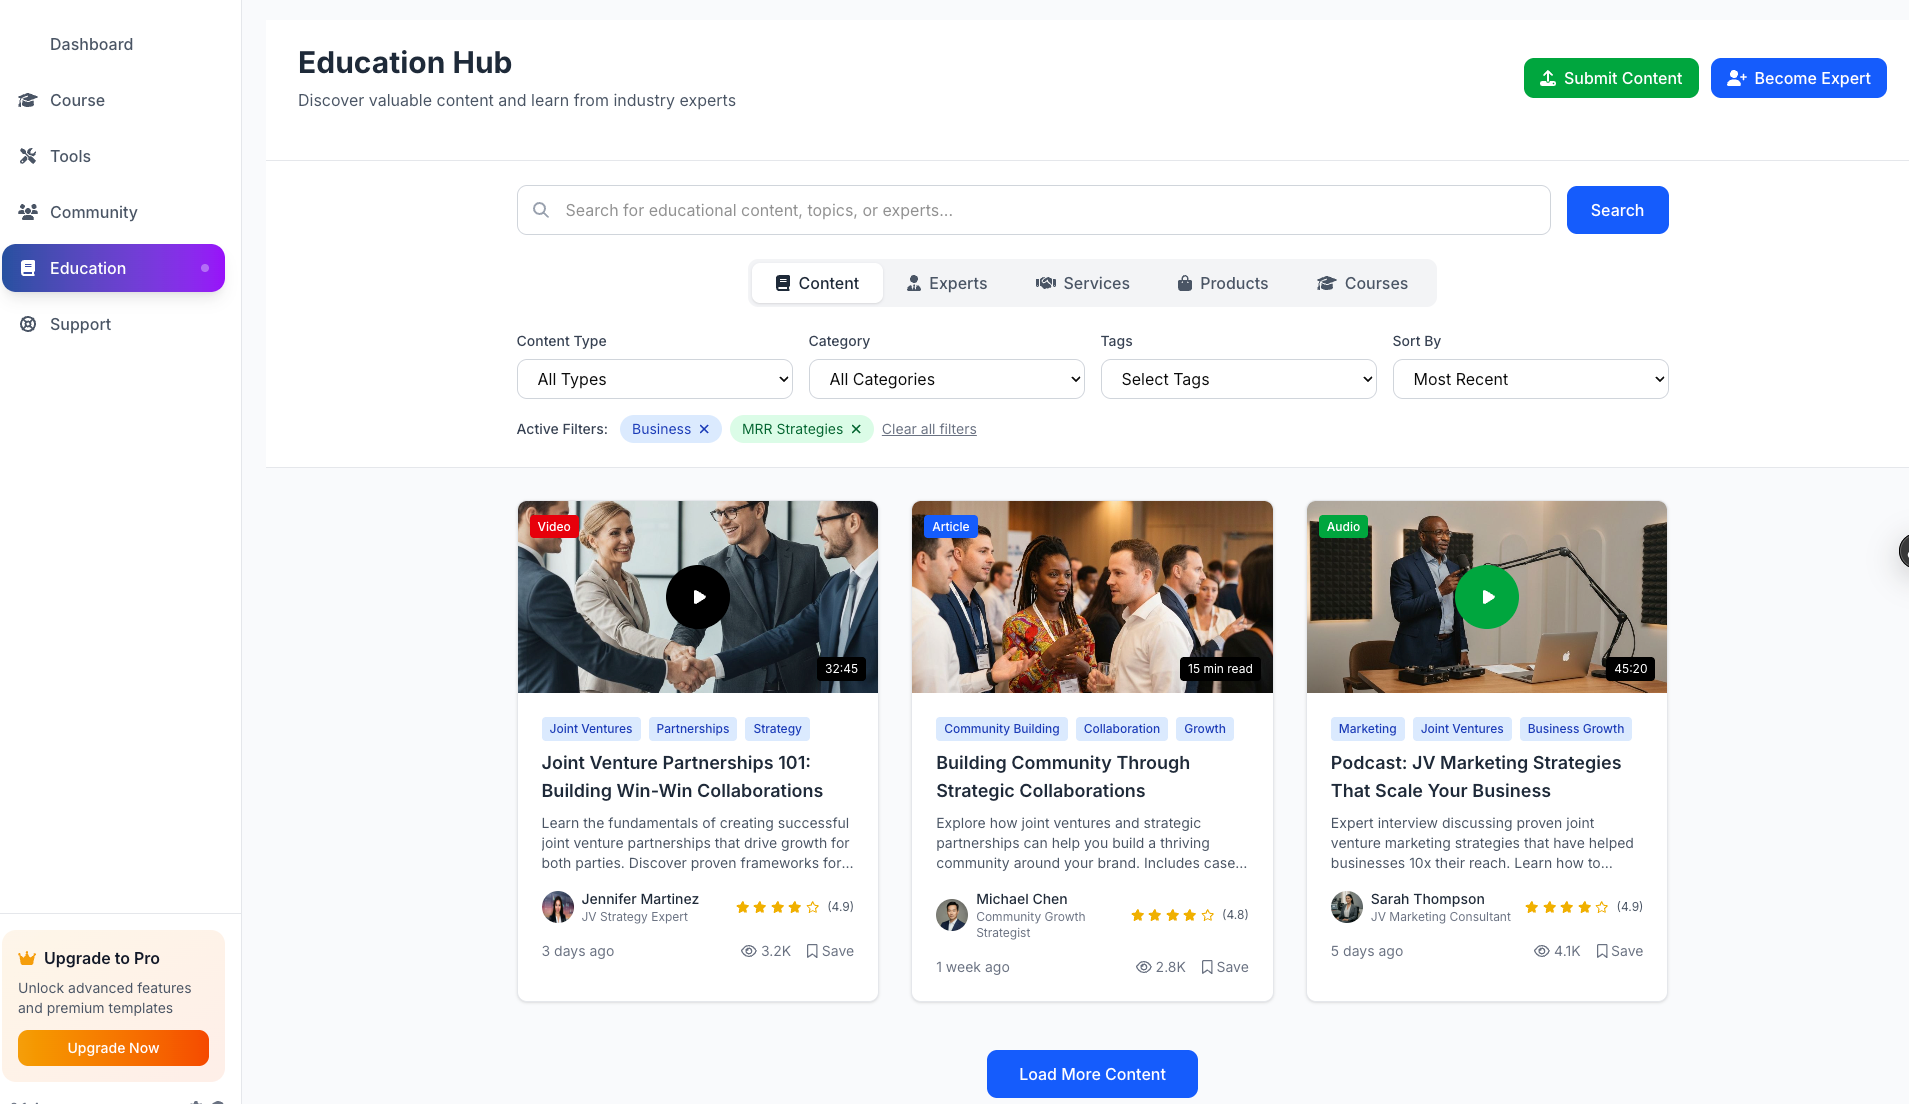Open the All Categories dropdown

(x=945, y=379)
